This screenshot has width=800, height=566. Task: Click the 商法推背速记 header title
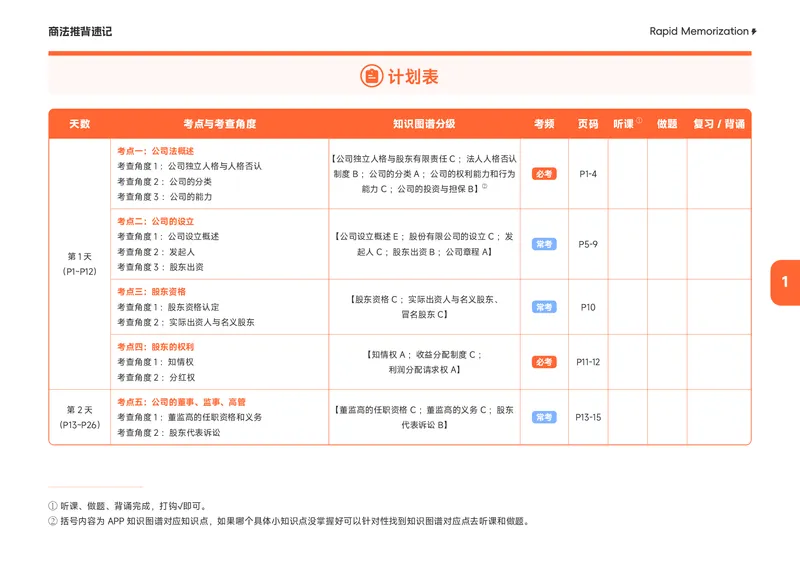(80, 32)
